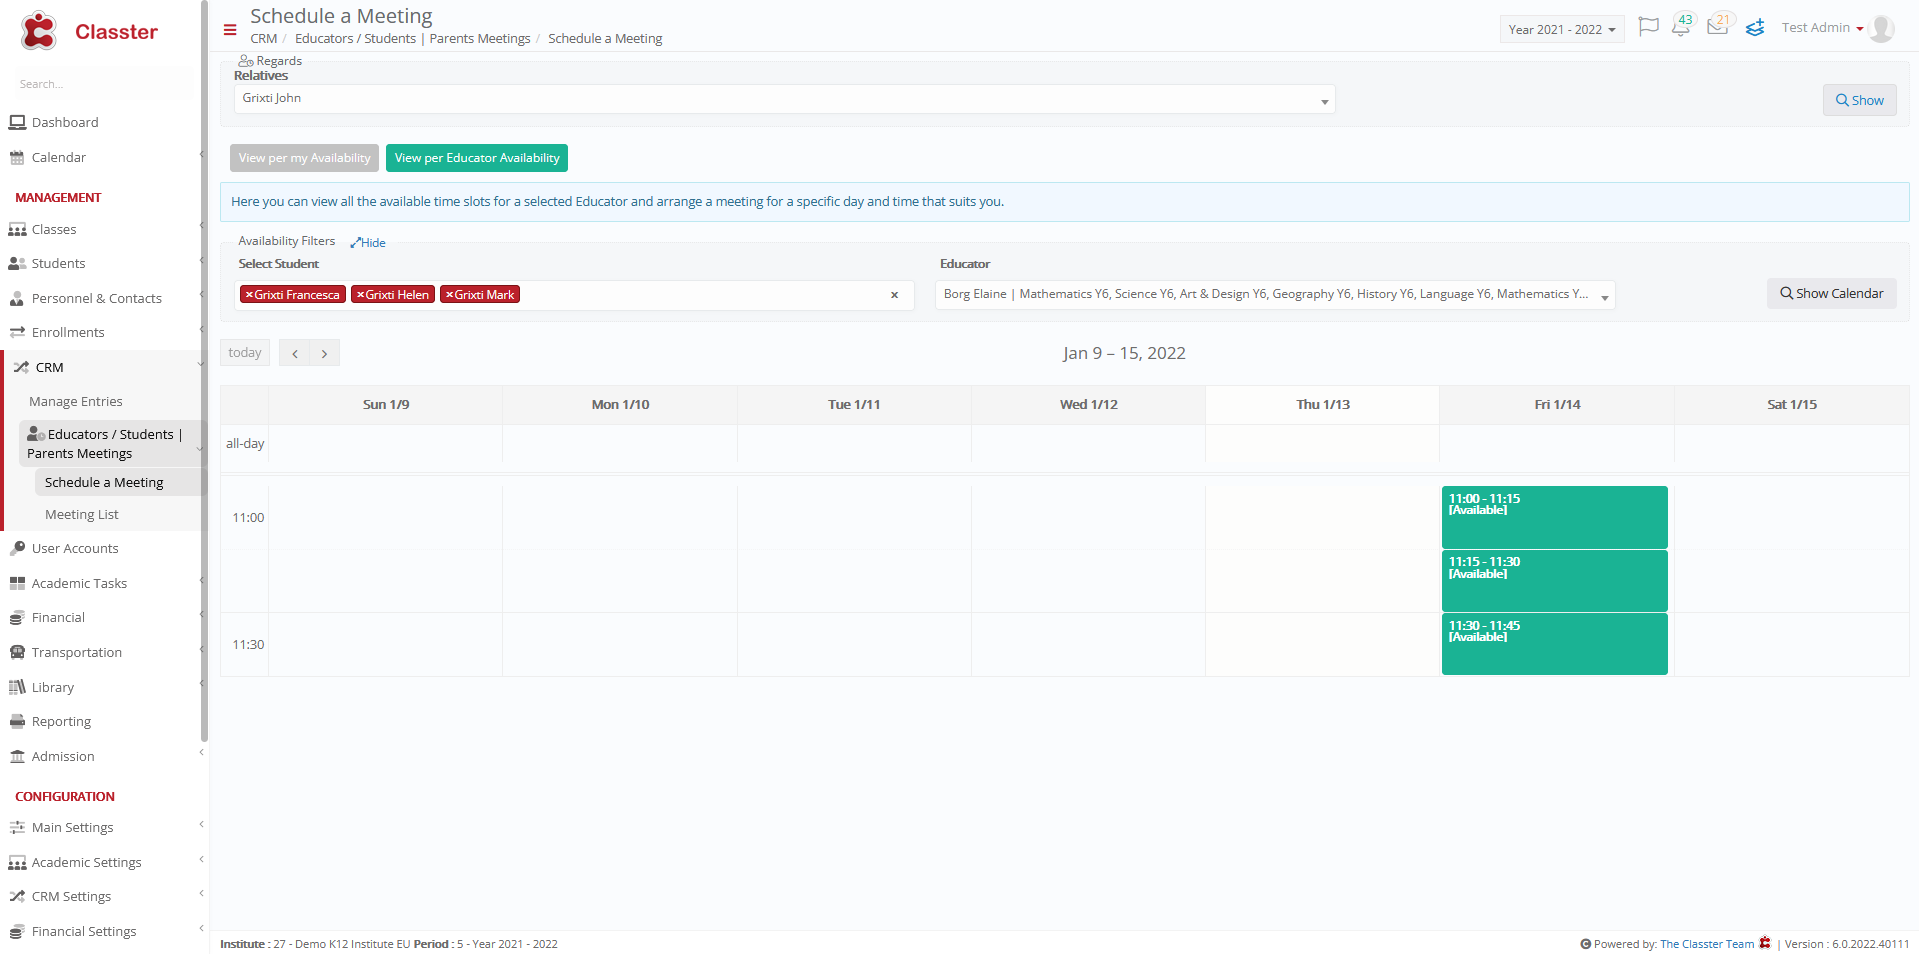The width and height of the screenshot is (1919, 954).
Task: Click the Students people icon
Action: [x=17, y=264]
